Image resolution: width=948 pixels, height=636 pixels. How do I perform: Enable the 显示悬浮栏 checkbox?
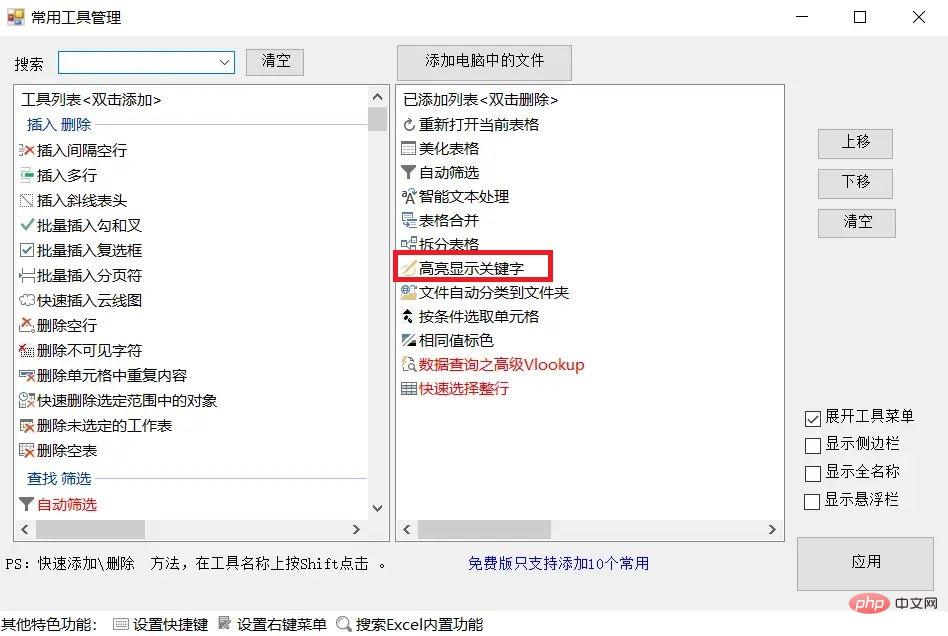click(812, 502)
